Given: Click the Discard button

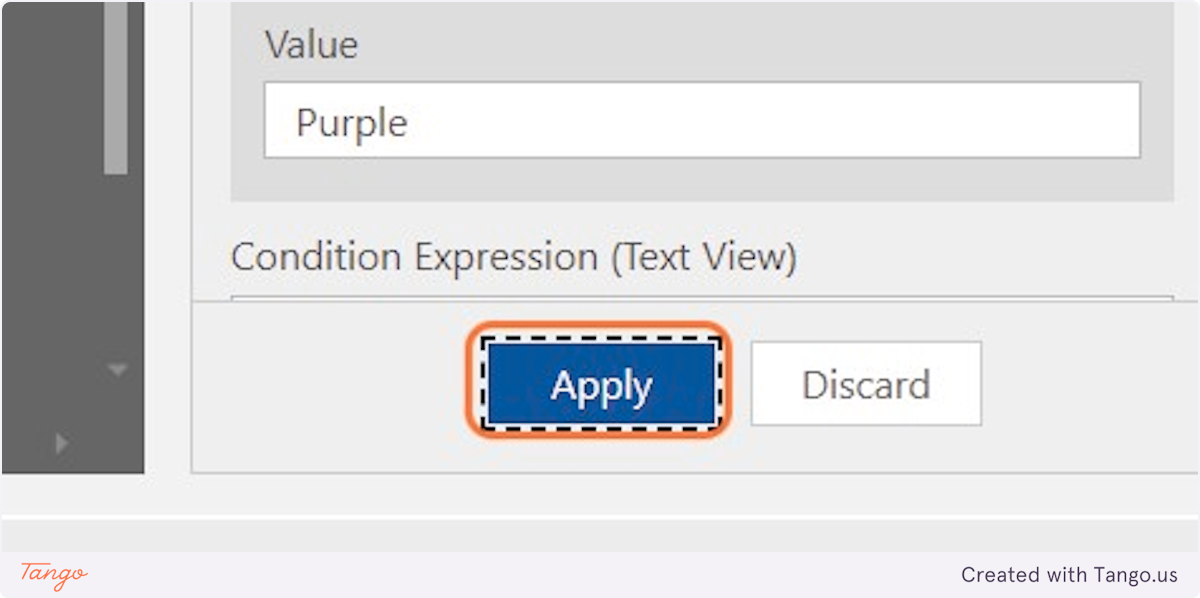Looking at the screenshot, I should pos(866,385).
